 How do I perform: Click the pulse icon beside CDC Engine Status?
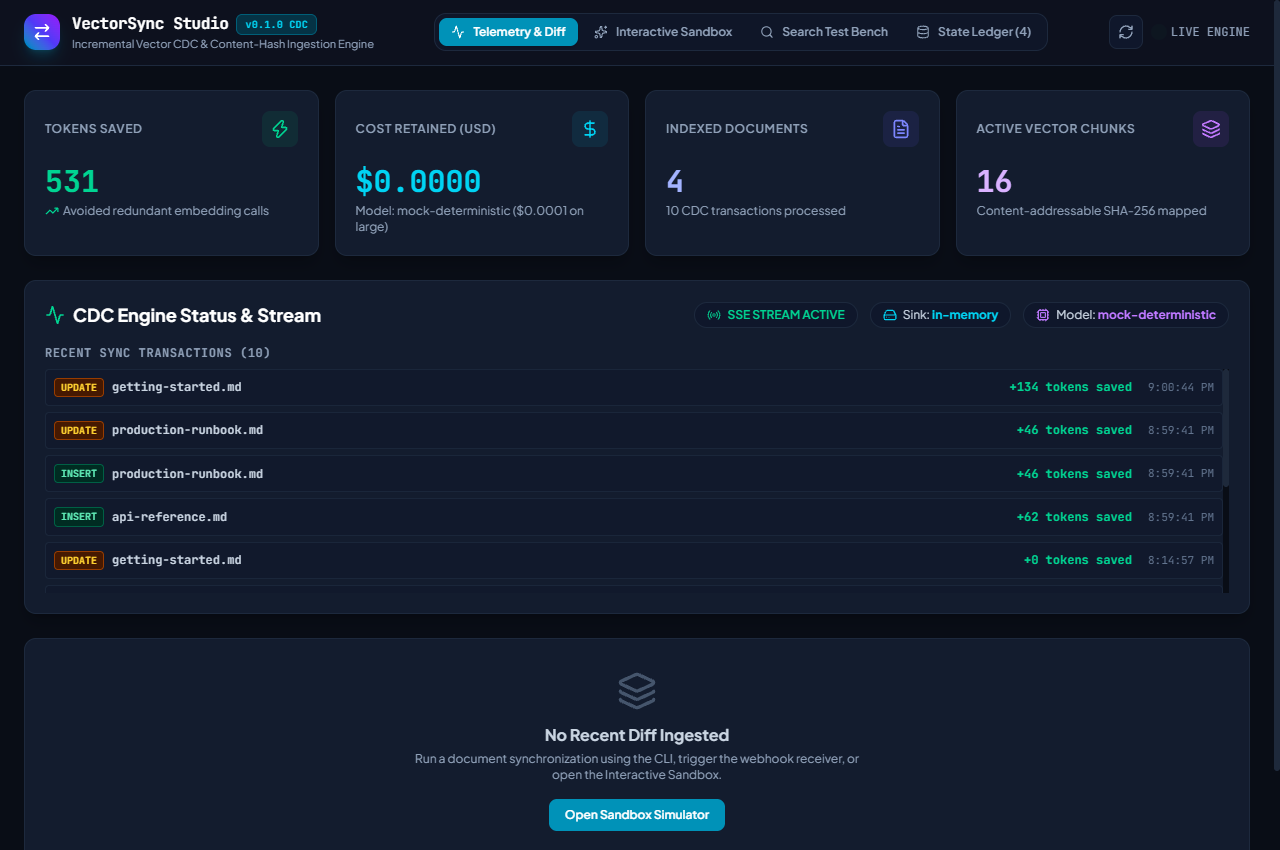click(x=55, y=315)
